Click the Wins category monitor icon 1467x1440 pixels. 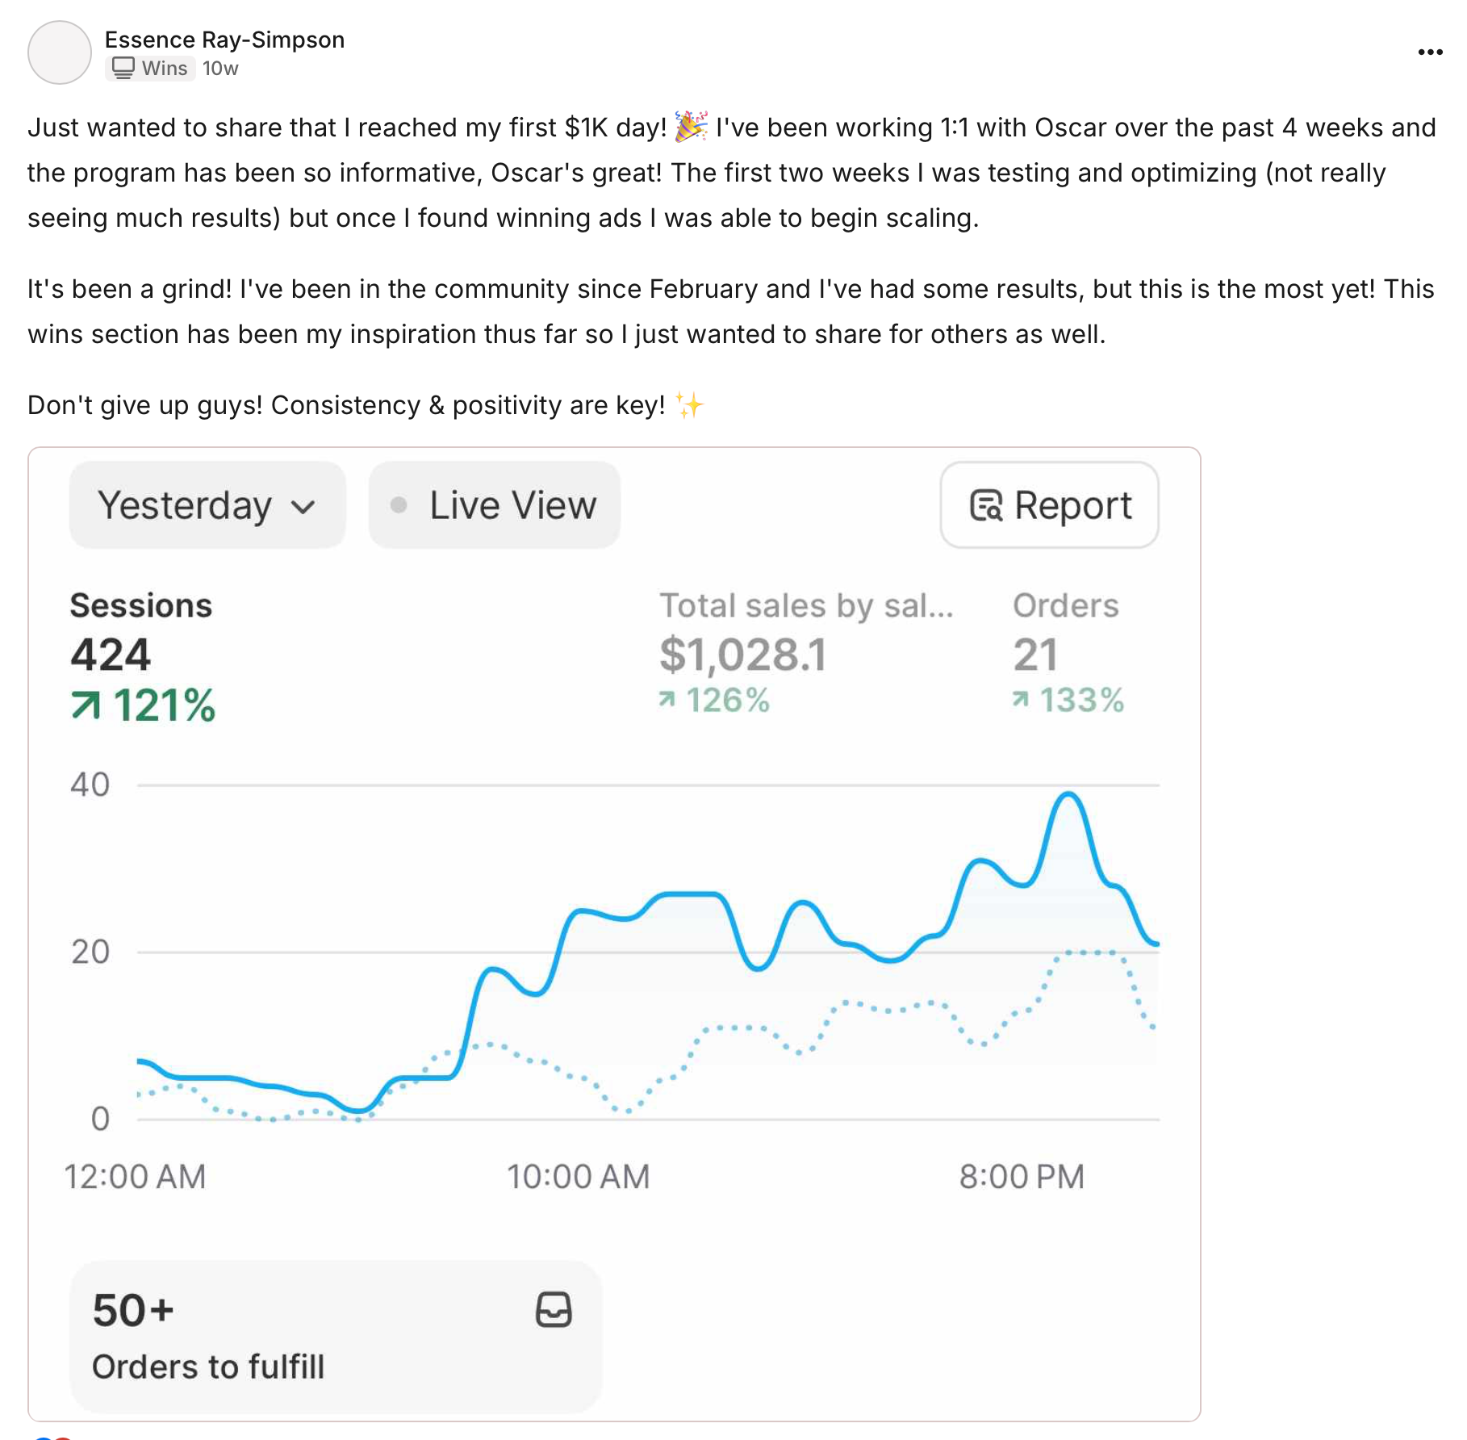click(x=123, y=68)
